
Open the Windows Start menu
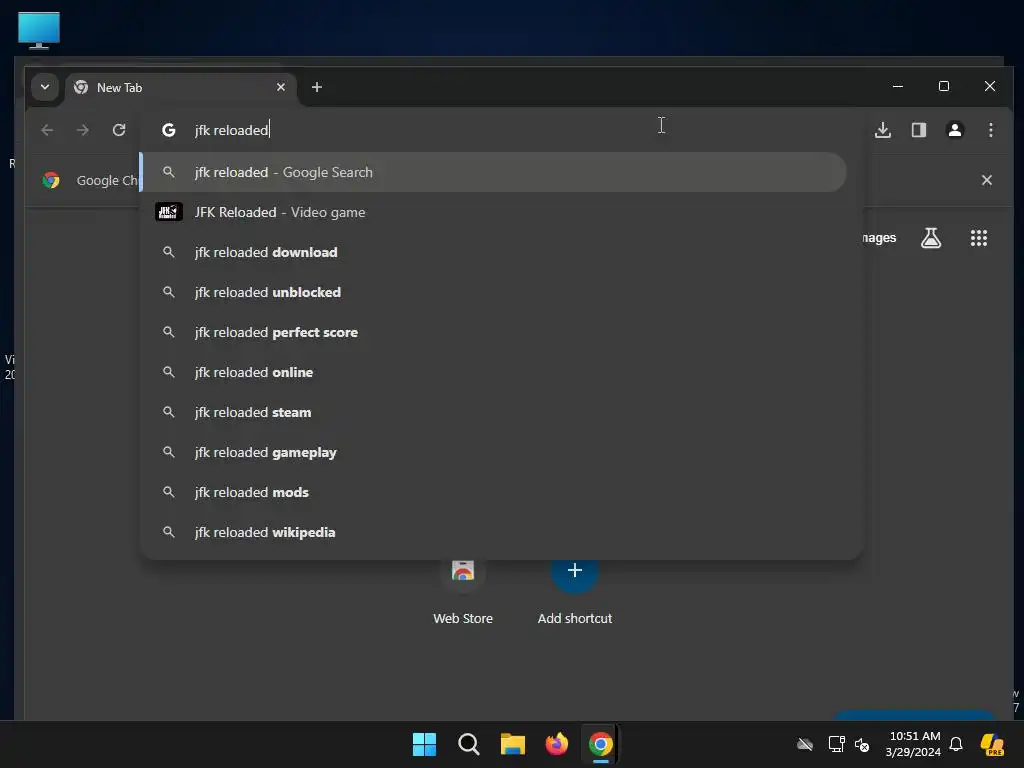coord(424,744)
